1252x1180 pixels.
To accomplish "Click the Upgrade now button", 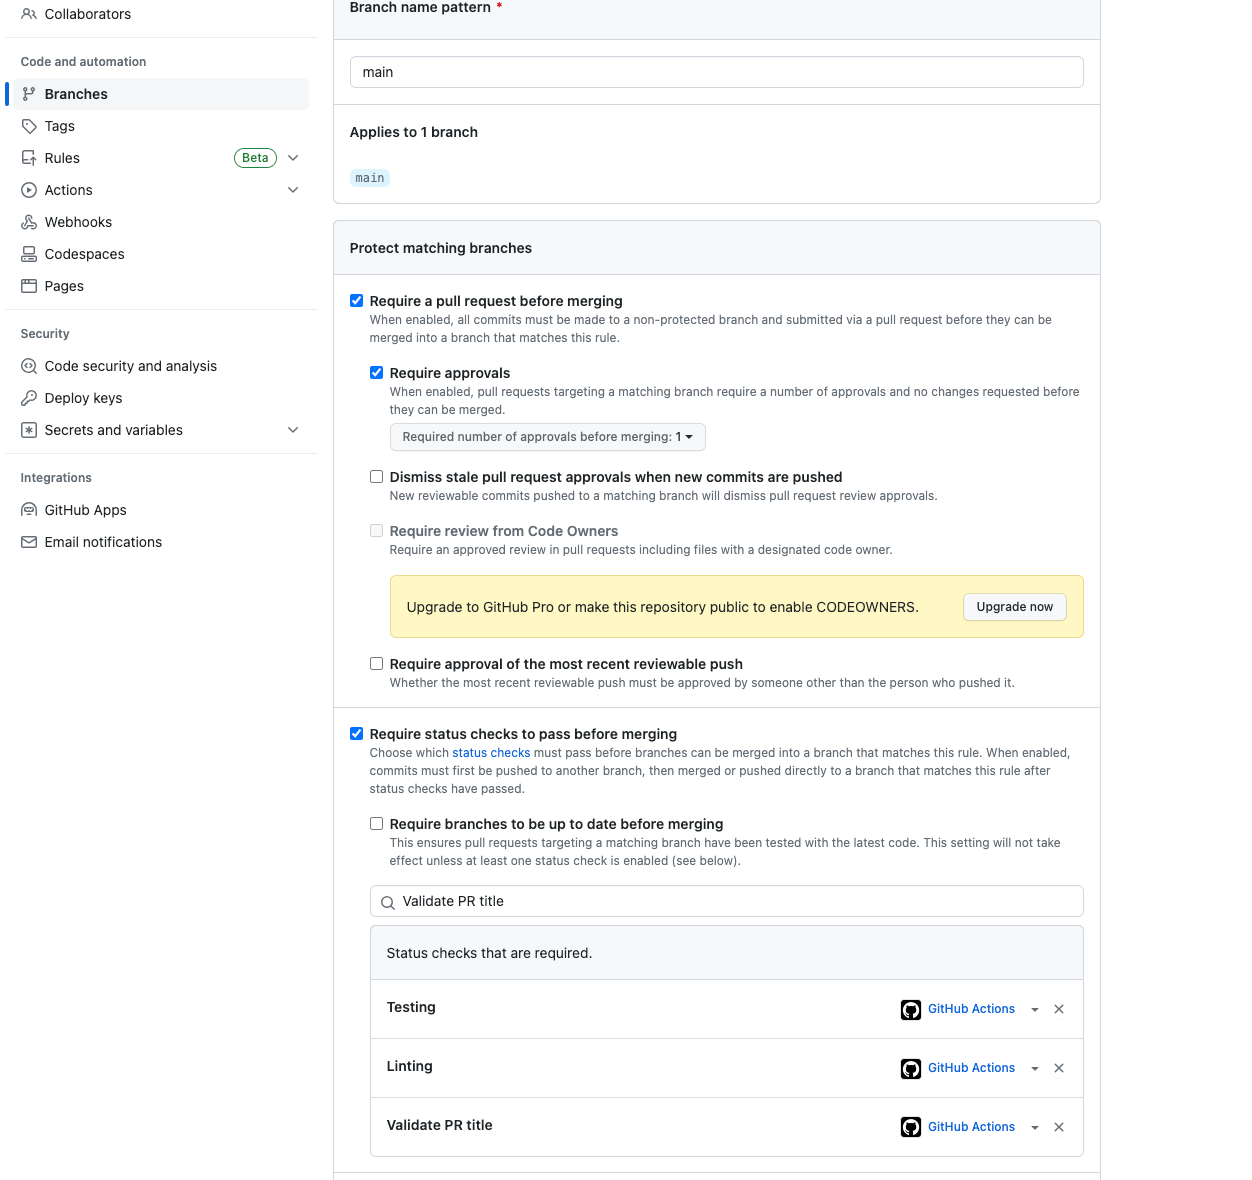I will 1014,607.
